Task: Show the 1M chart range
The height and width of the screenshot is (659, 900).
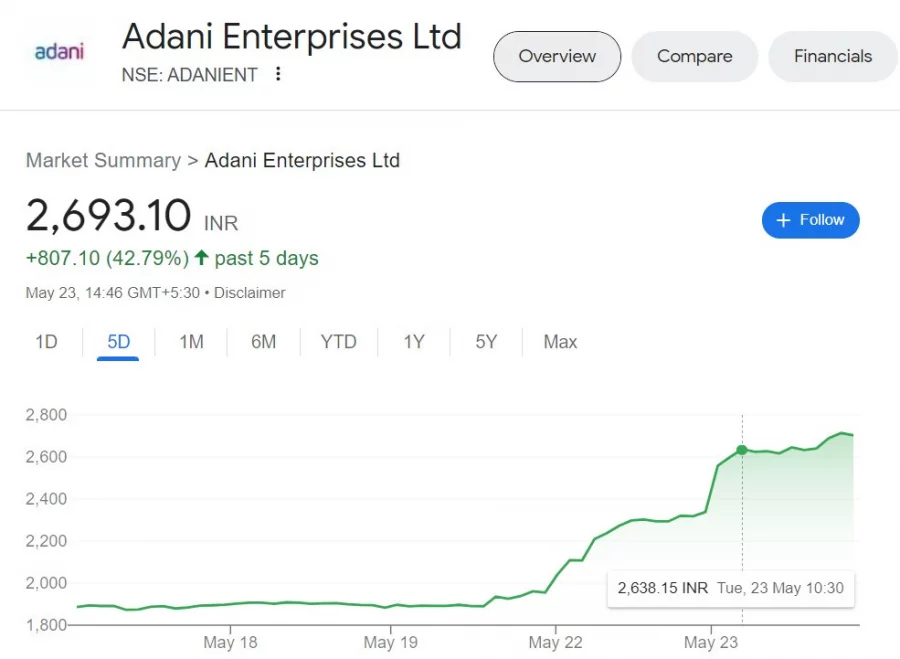Action: click(191, 342)
